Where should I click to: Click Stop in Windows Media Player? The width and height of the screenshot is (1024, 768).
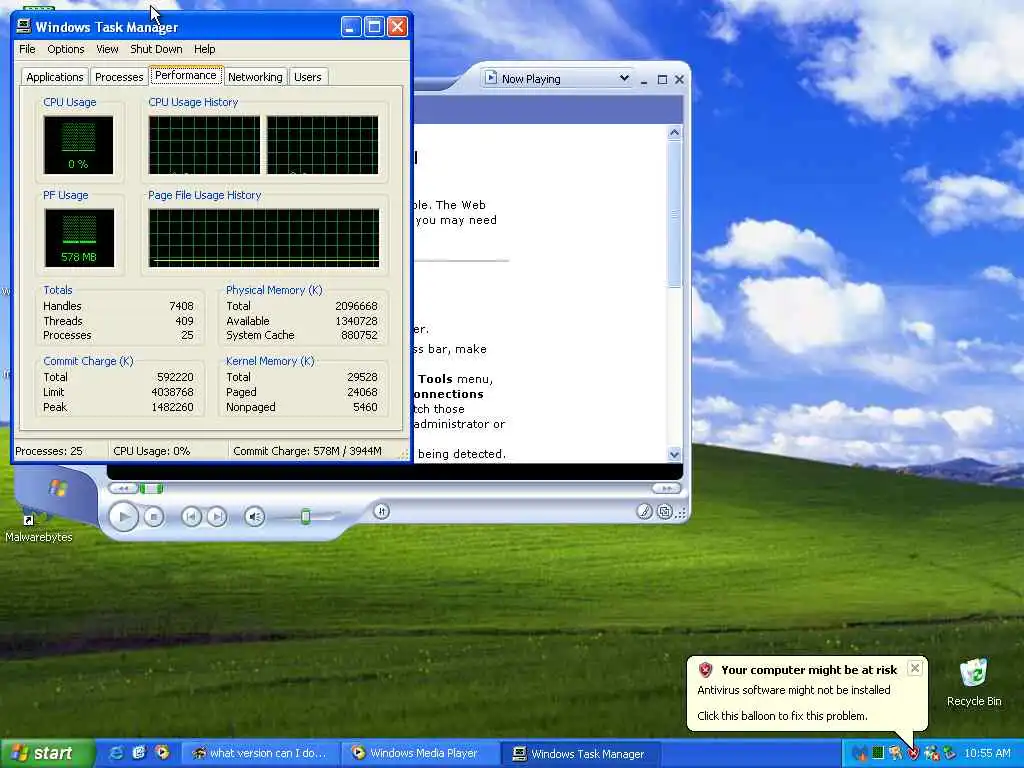(153, 517)
